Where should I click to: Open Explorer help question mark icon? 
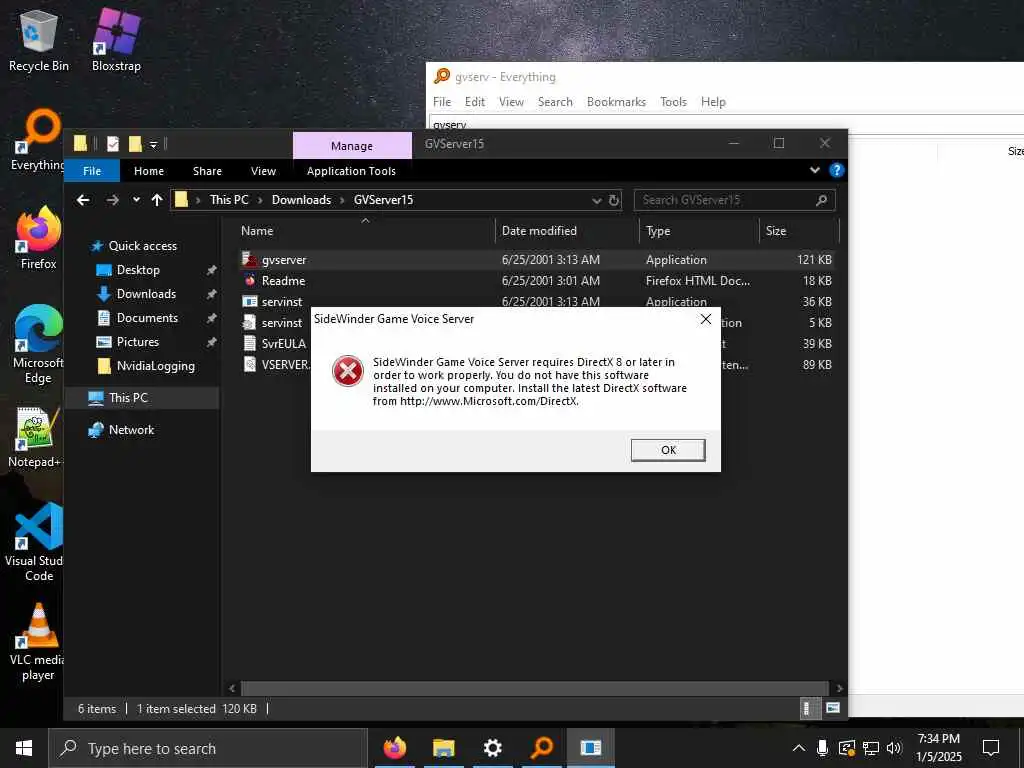tap(836, 170)
